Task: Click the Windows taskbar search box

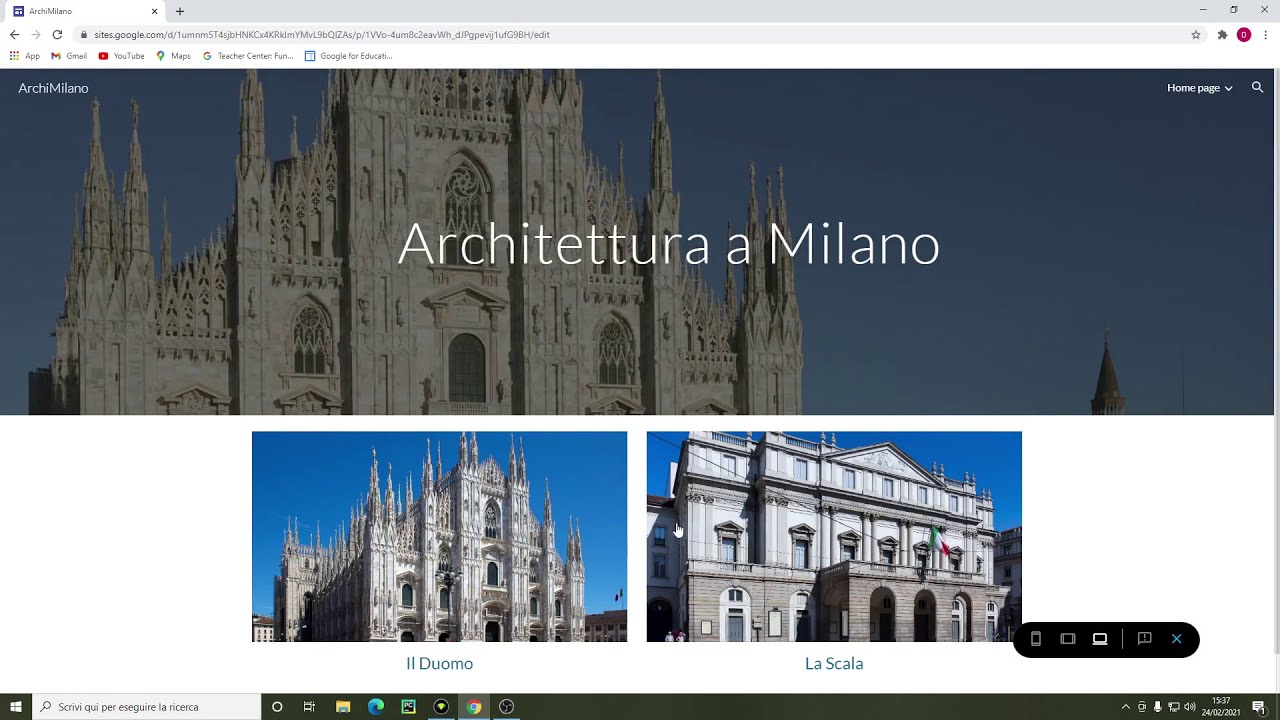Action: pyautogui.click(x=147, y=707)
